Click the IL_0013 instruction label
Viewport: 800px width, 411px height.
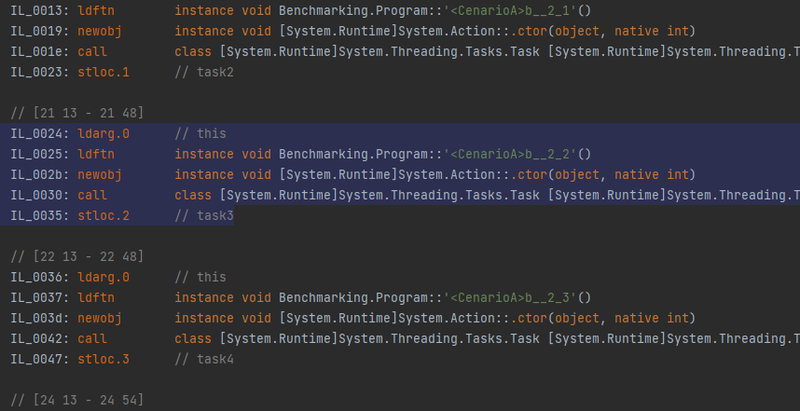tap(37, 11)
